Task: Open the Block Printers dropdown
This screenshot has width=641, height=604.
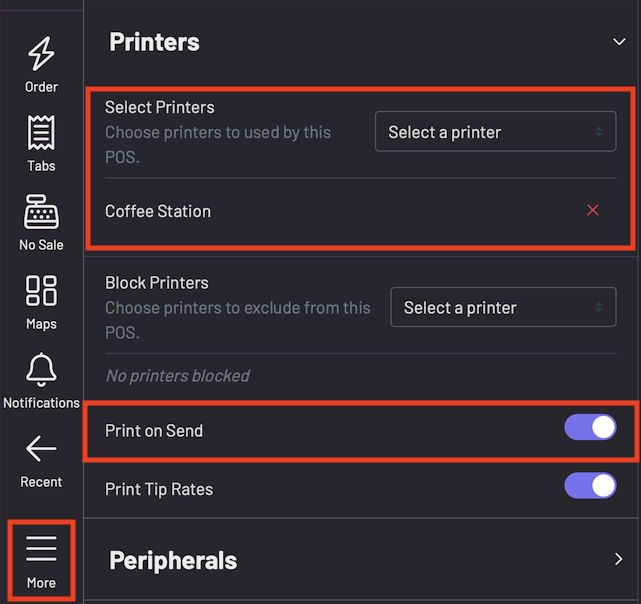Action: tap(503, 308)
